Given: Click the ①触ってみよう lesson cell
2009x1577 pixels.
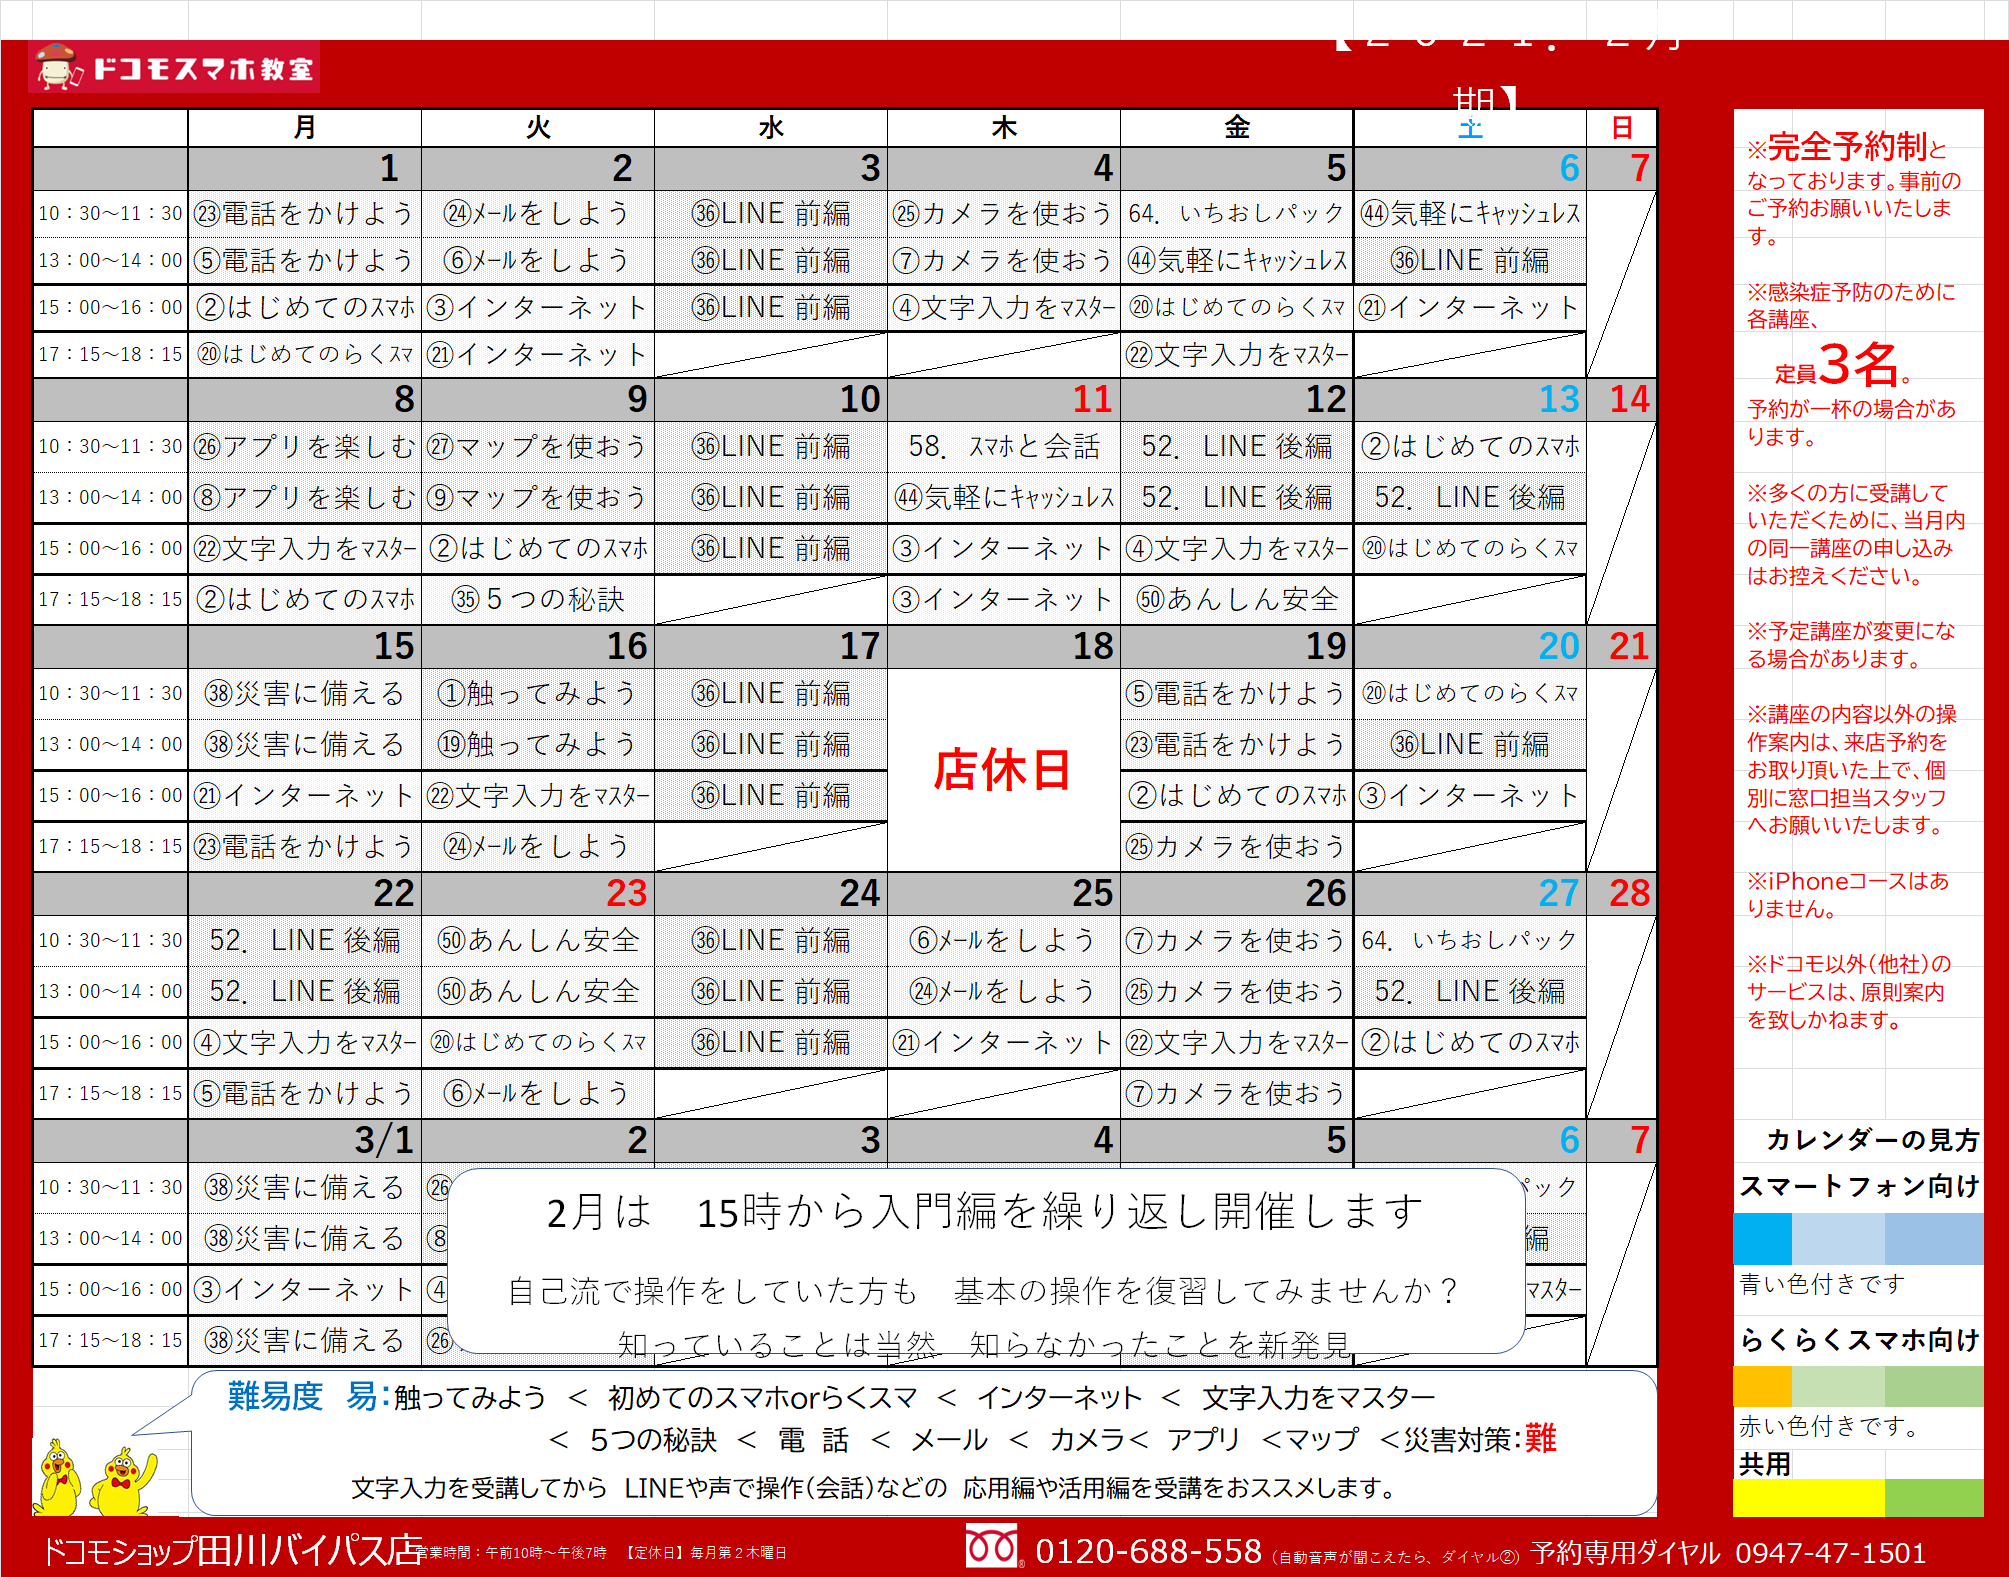Looking at the screenshot, I should pyautogui.click(x=537, y=693).
